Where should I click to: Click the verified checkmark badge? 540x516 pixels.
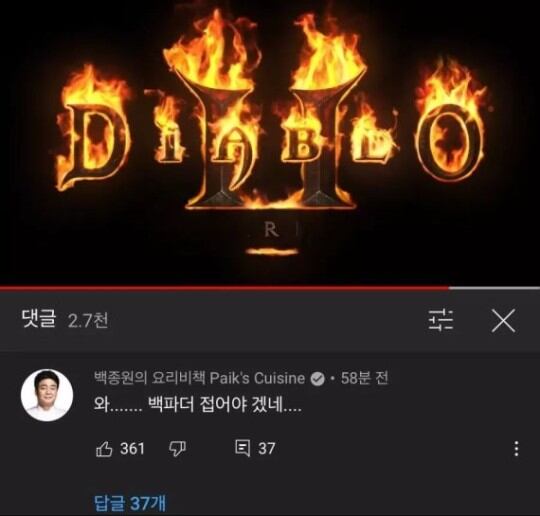coord(317,379)
